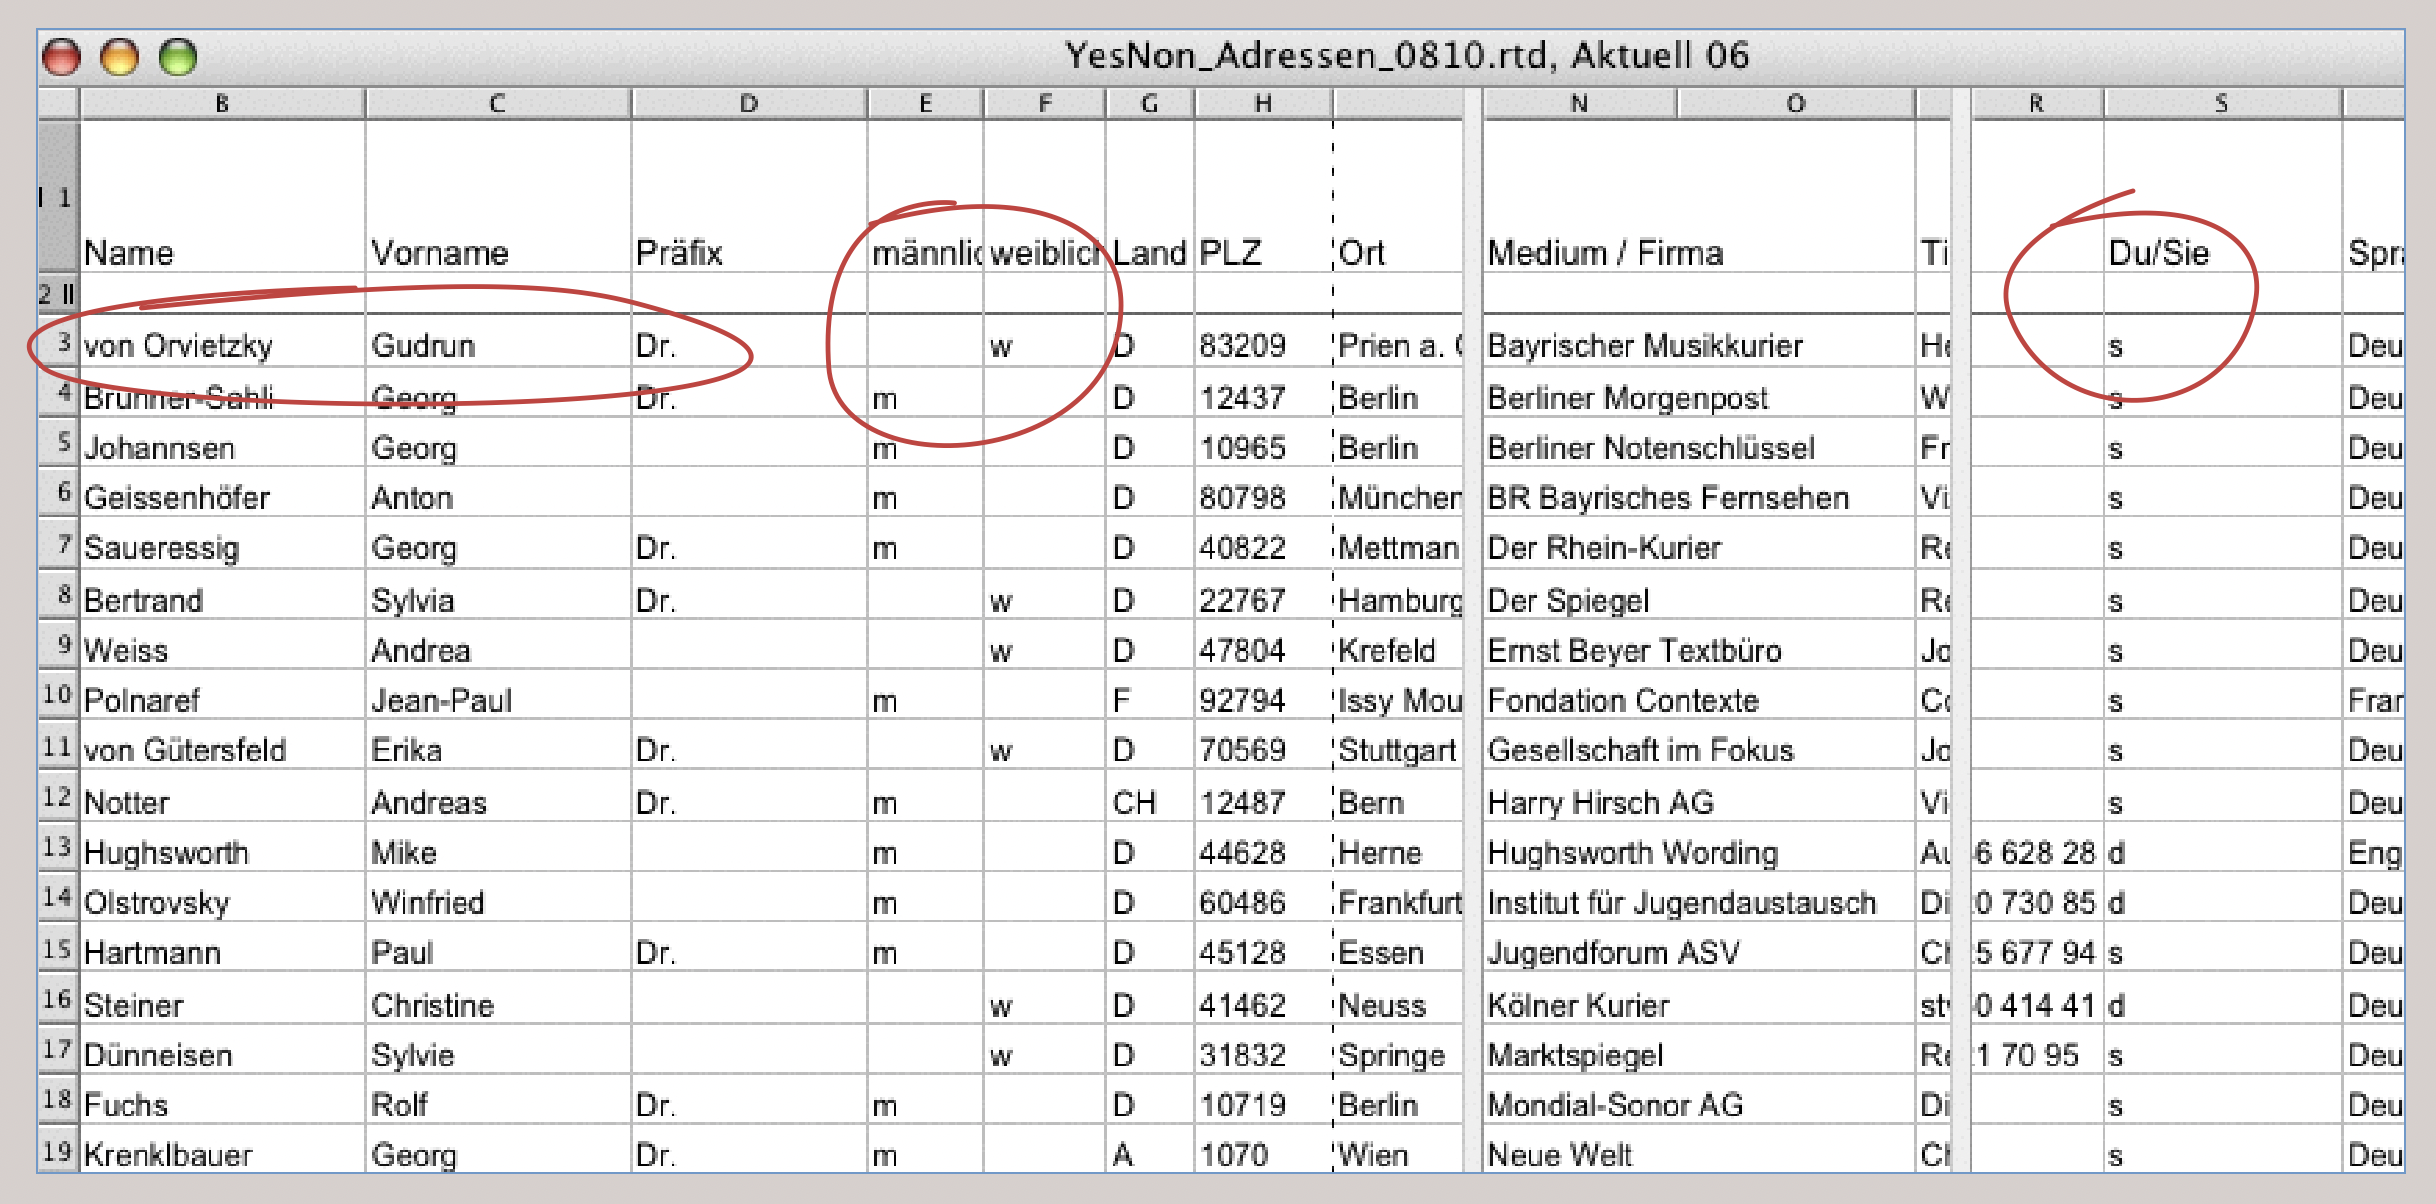The width and height of the screenshot is (2436, 1204).
Task: Select row 3 header number
Action: tap(60, 343)
